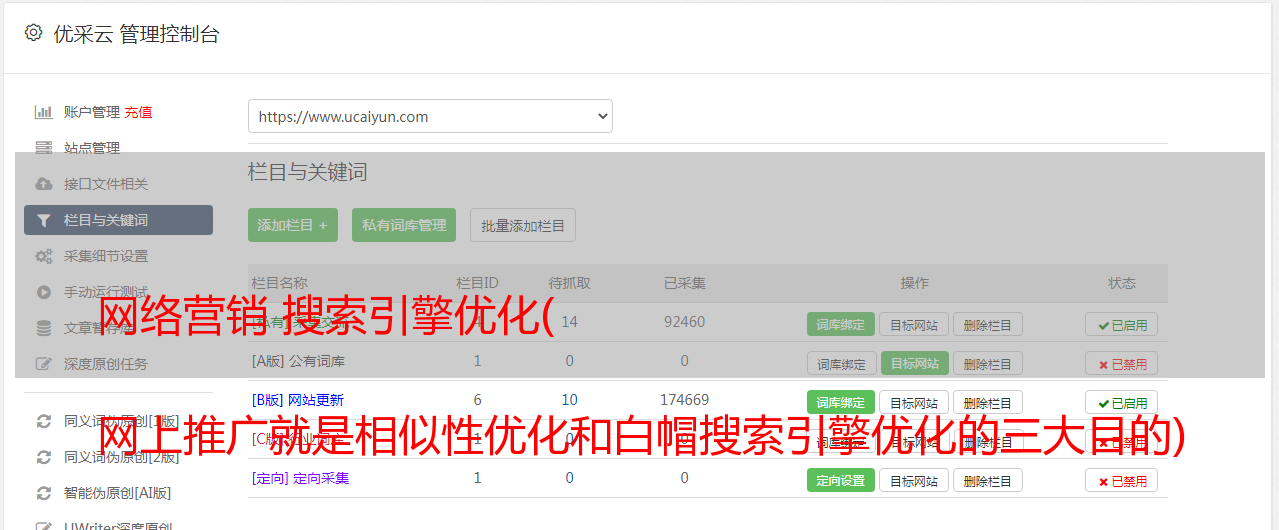Click the edit icon for 深度原创任务
Image resolution: width=1279 pixels, height=530 pixels.
pos(43,364)
